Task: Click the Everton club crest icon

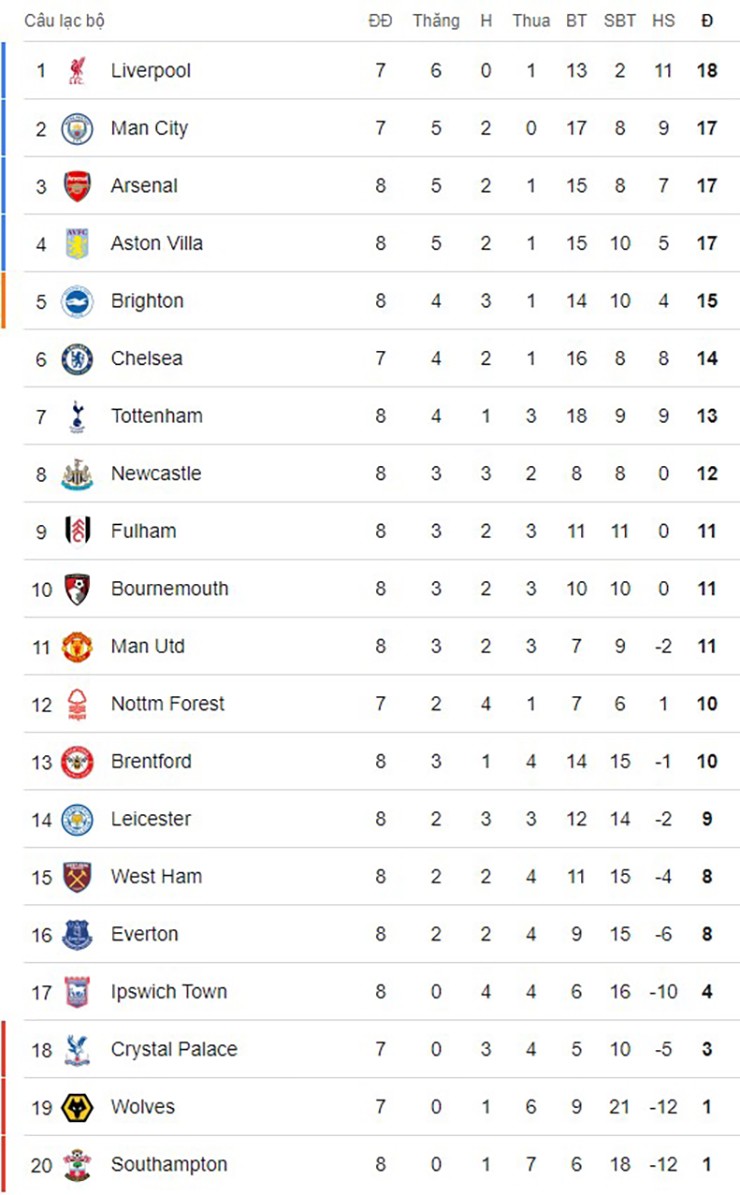Action: point(77,934)
